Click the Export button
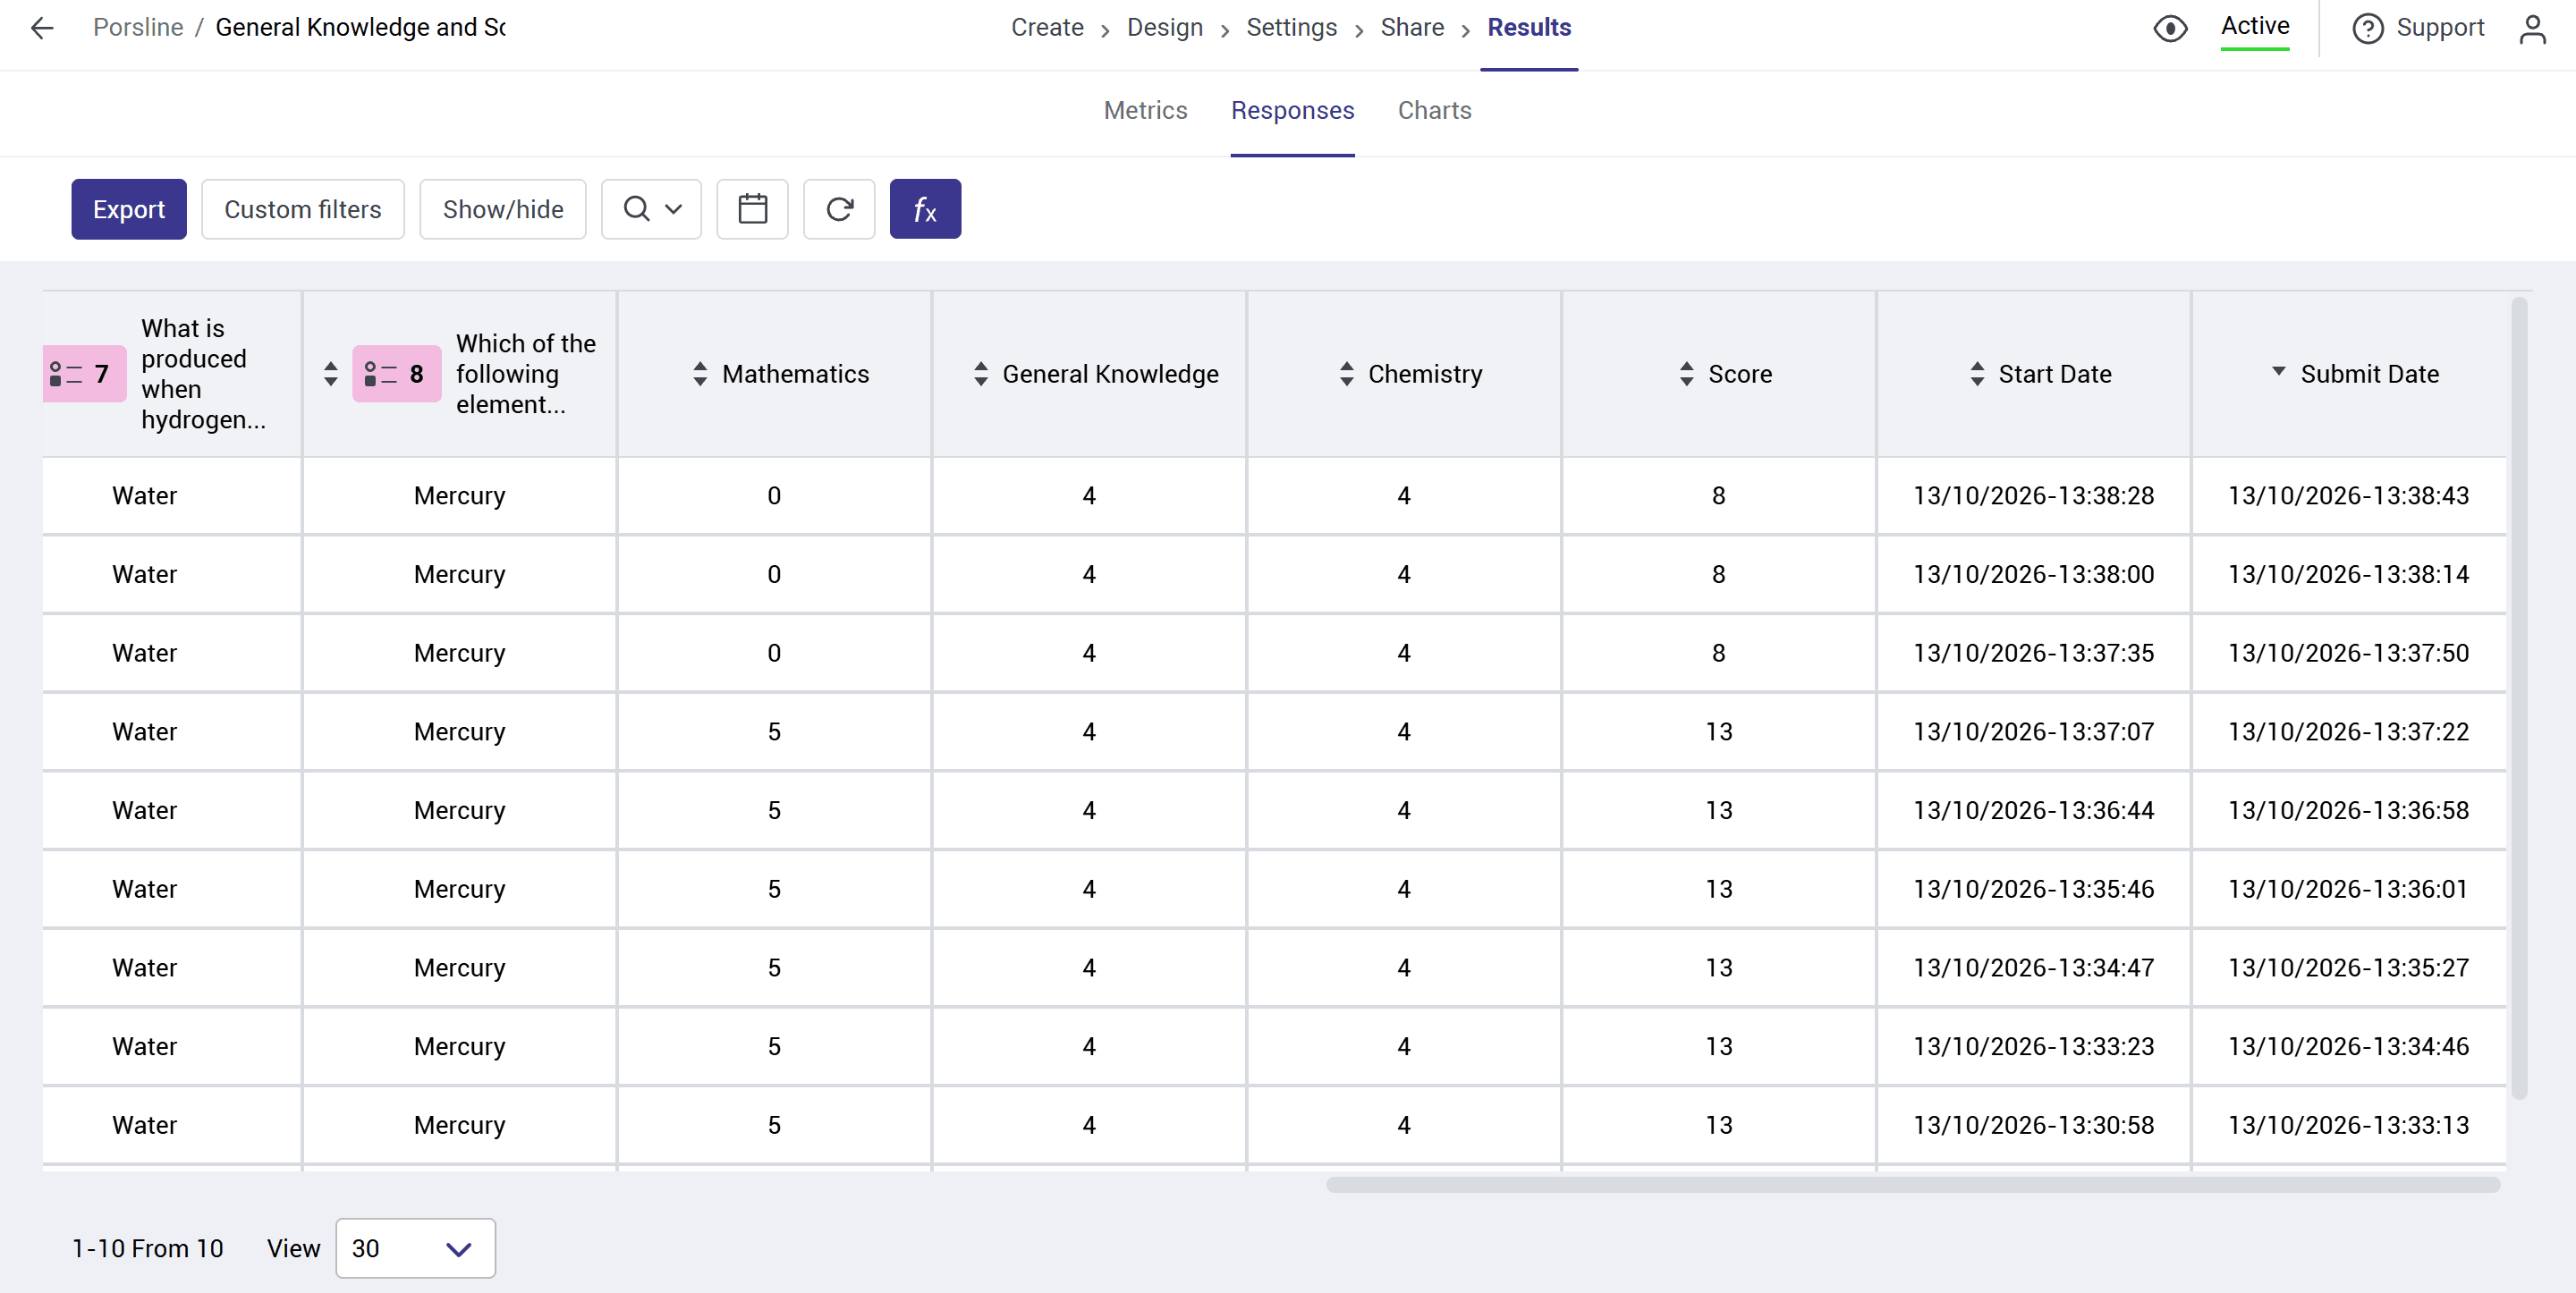 point(129,209)
